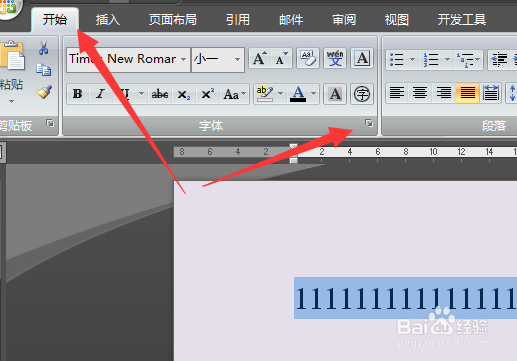Switch to 引用 tab
517x361 pixels.
(238, 20)
